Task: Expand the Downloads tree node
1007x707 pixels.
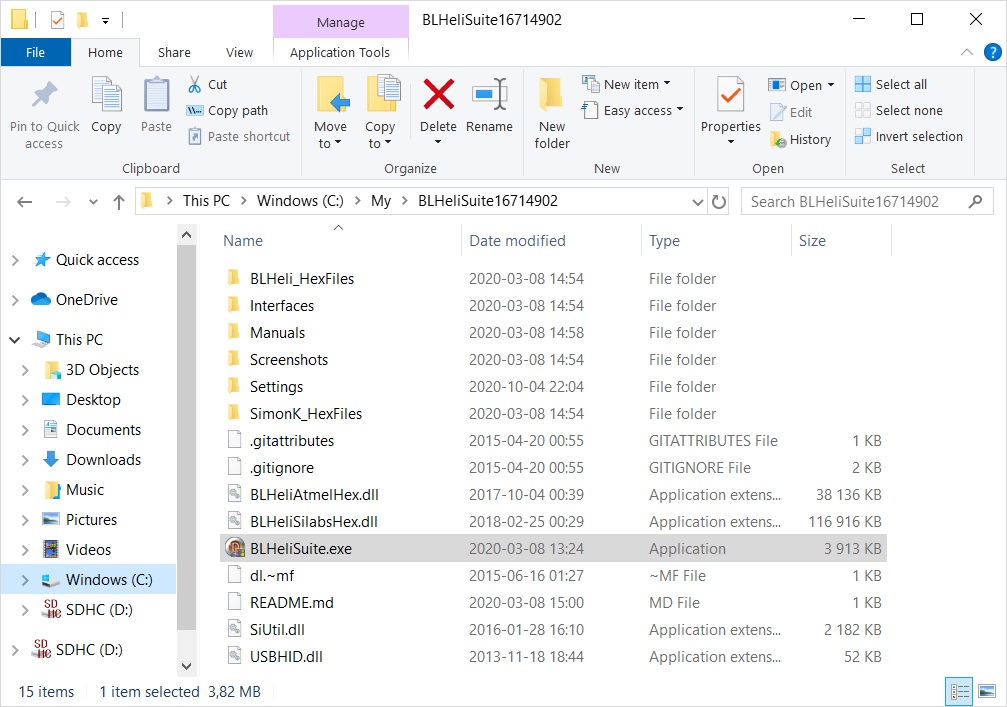Action: coord(25,460)
